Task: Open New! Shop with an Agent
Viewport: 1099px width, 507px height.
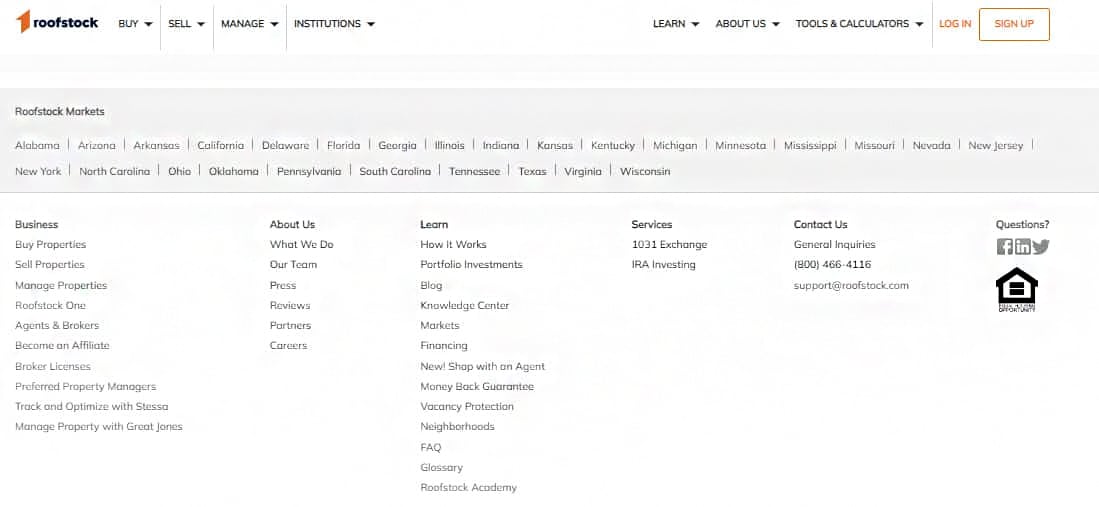Action: pyautogui.click(x=482, y=366)
